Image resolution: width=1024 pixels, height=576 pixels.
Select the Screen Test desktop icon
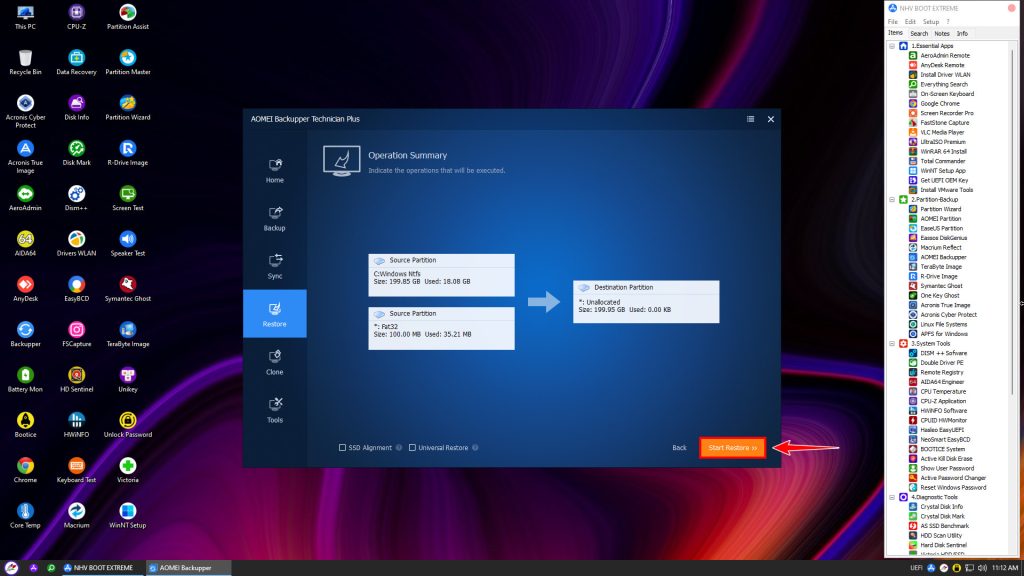(x=128, y=199)
